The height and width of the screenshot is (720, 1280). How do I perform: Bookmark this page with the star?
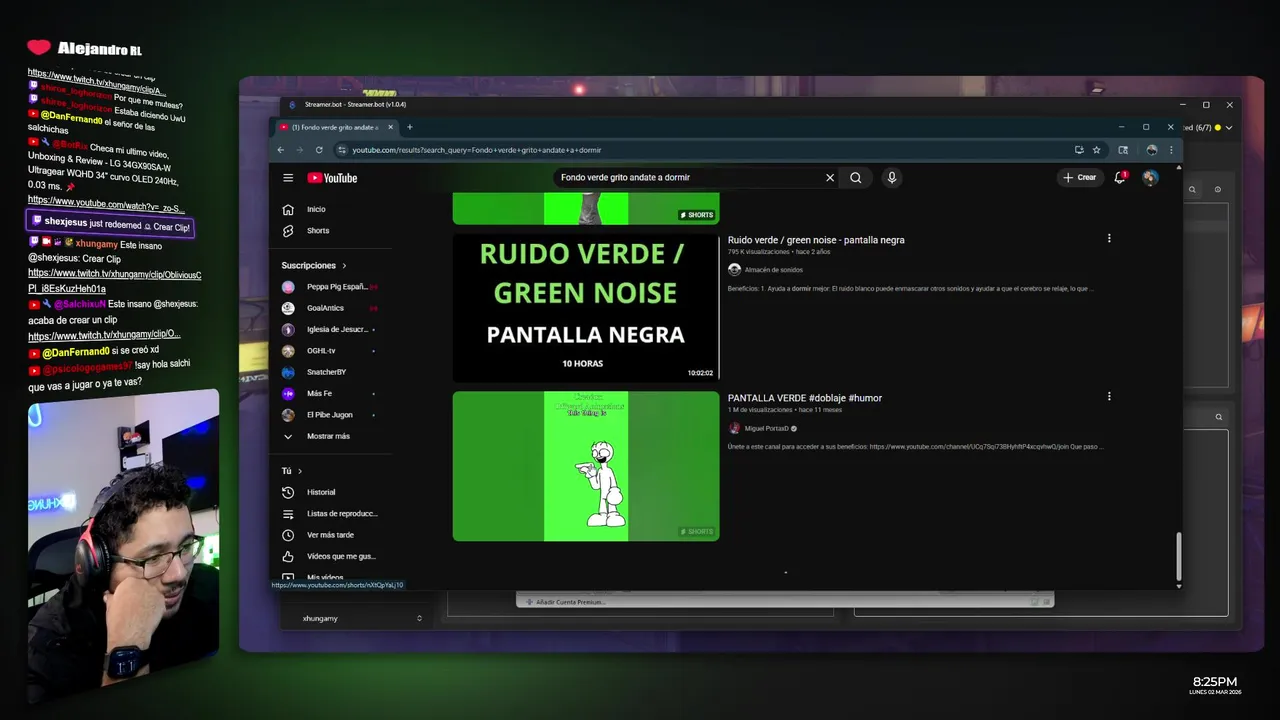pos(1096,150)
